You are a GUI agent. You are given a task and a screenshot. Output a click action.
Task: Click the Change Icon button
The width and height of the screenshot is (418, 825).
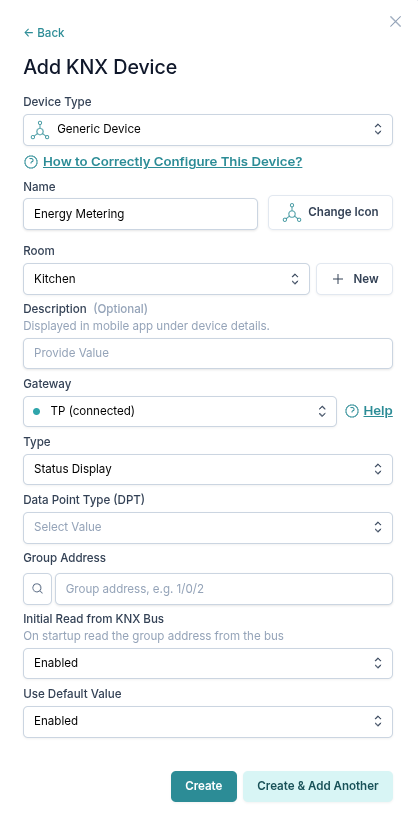330,213
